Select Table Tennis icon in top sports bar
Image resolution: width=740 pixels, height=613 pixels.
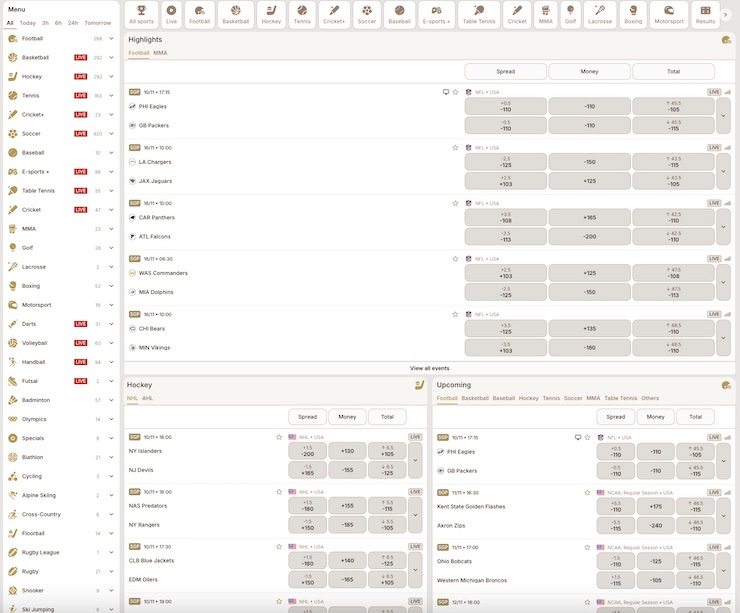479,15
